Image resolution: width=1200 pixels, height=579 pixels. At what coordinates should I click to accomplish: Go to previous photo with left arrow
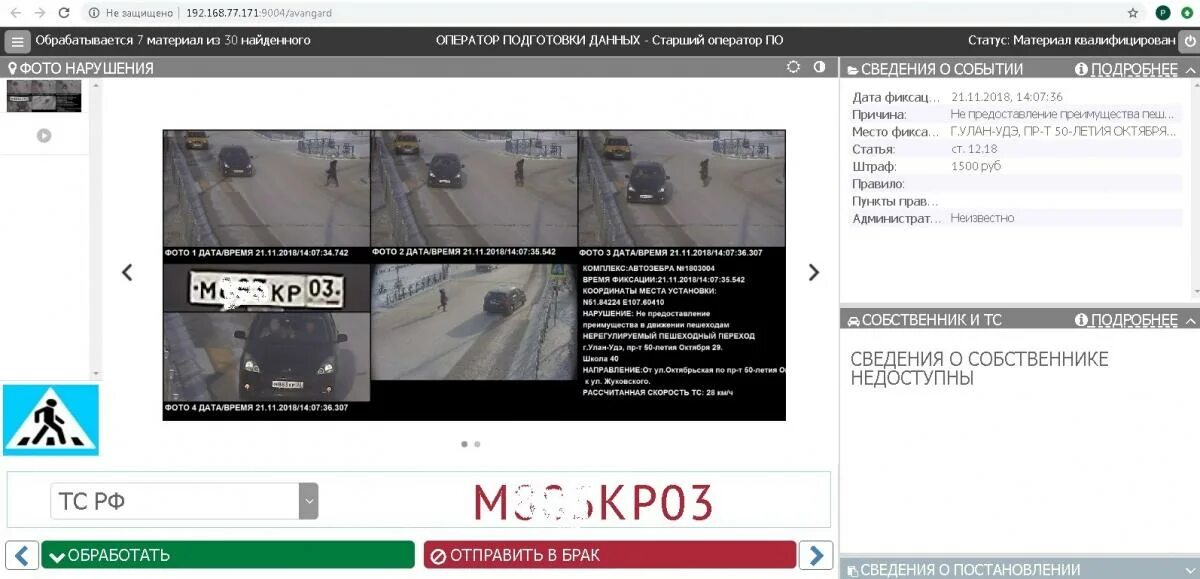click(127, 272)
